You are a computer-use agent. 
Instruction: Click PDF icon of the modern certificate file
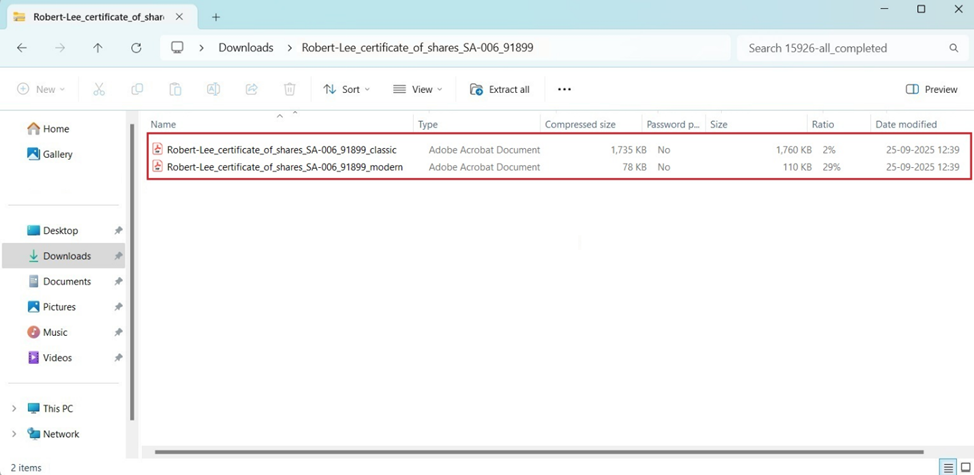[x=158, y=166]
